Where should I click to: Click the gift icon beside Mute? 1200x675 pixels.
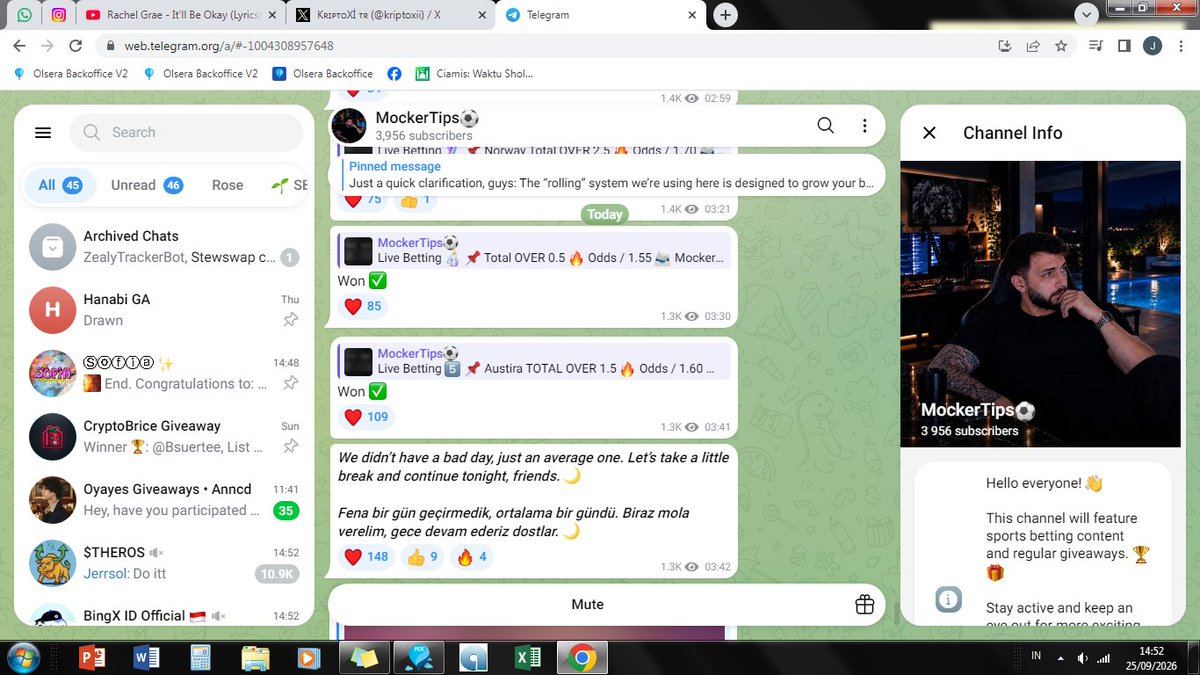pyautogui.click(x=864, y=604)
